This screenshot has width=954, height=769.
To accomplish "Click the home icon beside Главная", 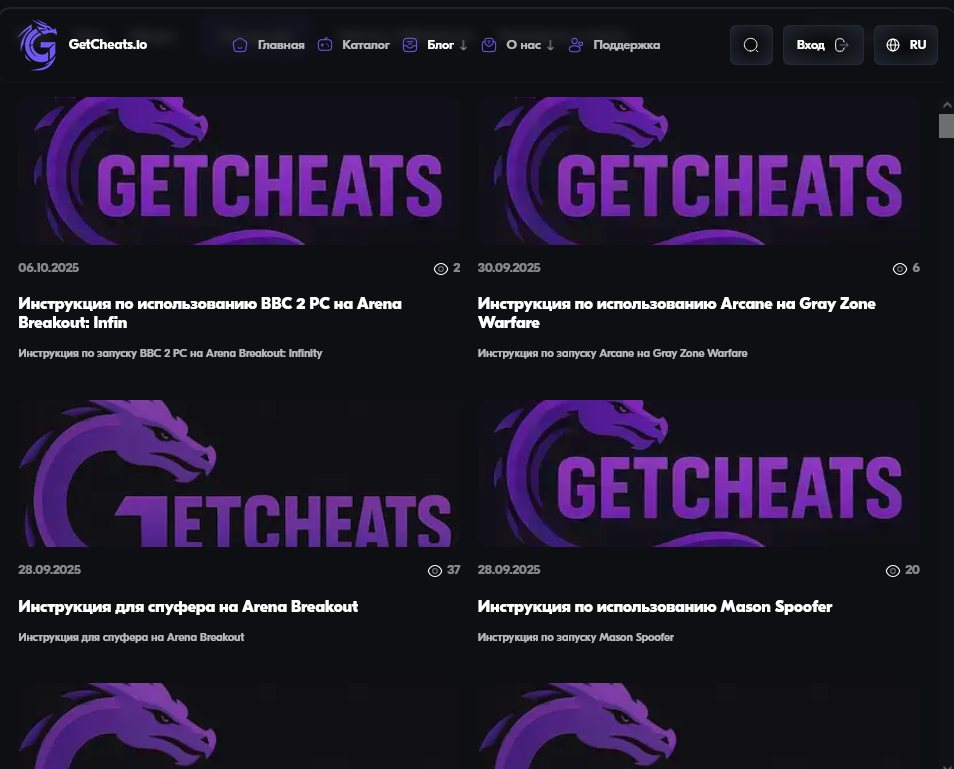I will (x=240, y=45).
